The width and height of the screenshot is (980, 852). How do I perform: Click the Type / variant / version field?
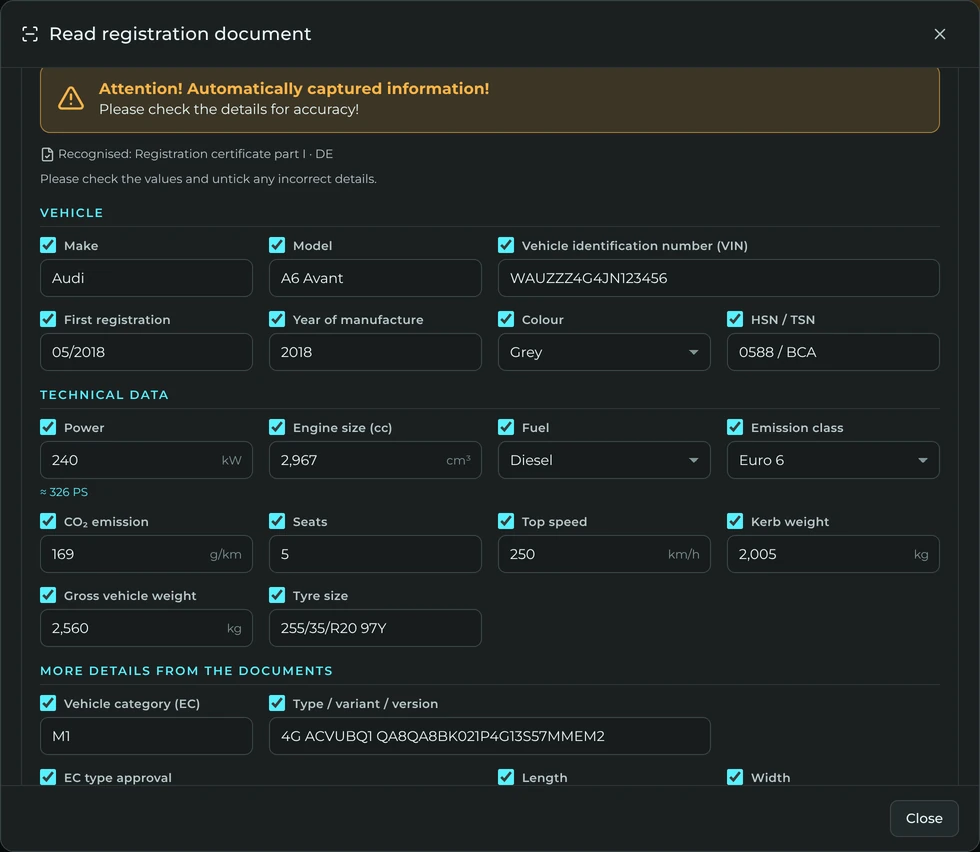490,736
